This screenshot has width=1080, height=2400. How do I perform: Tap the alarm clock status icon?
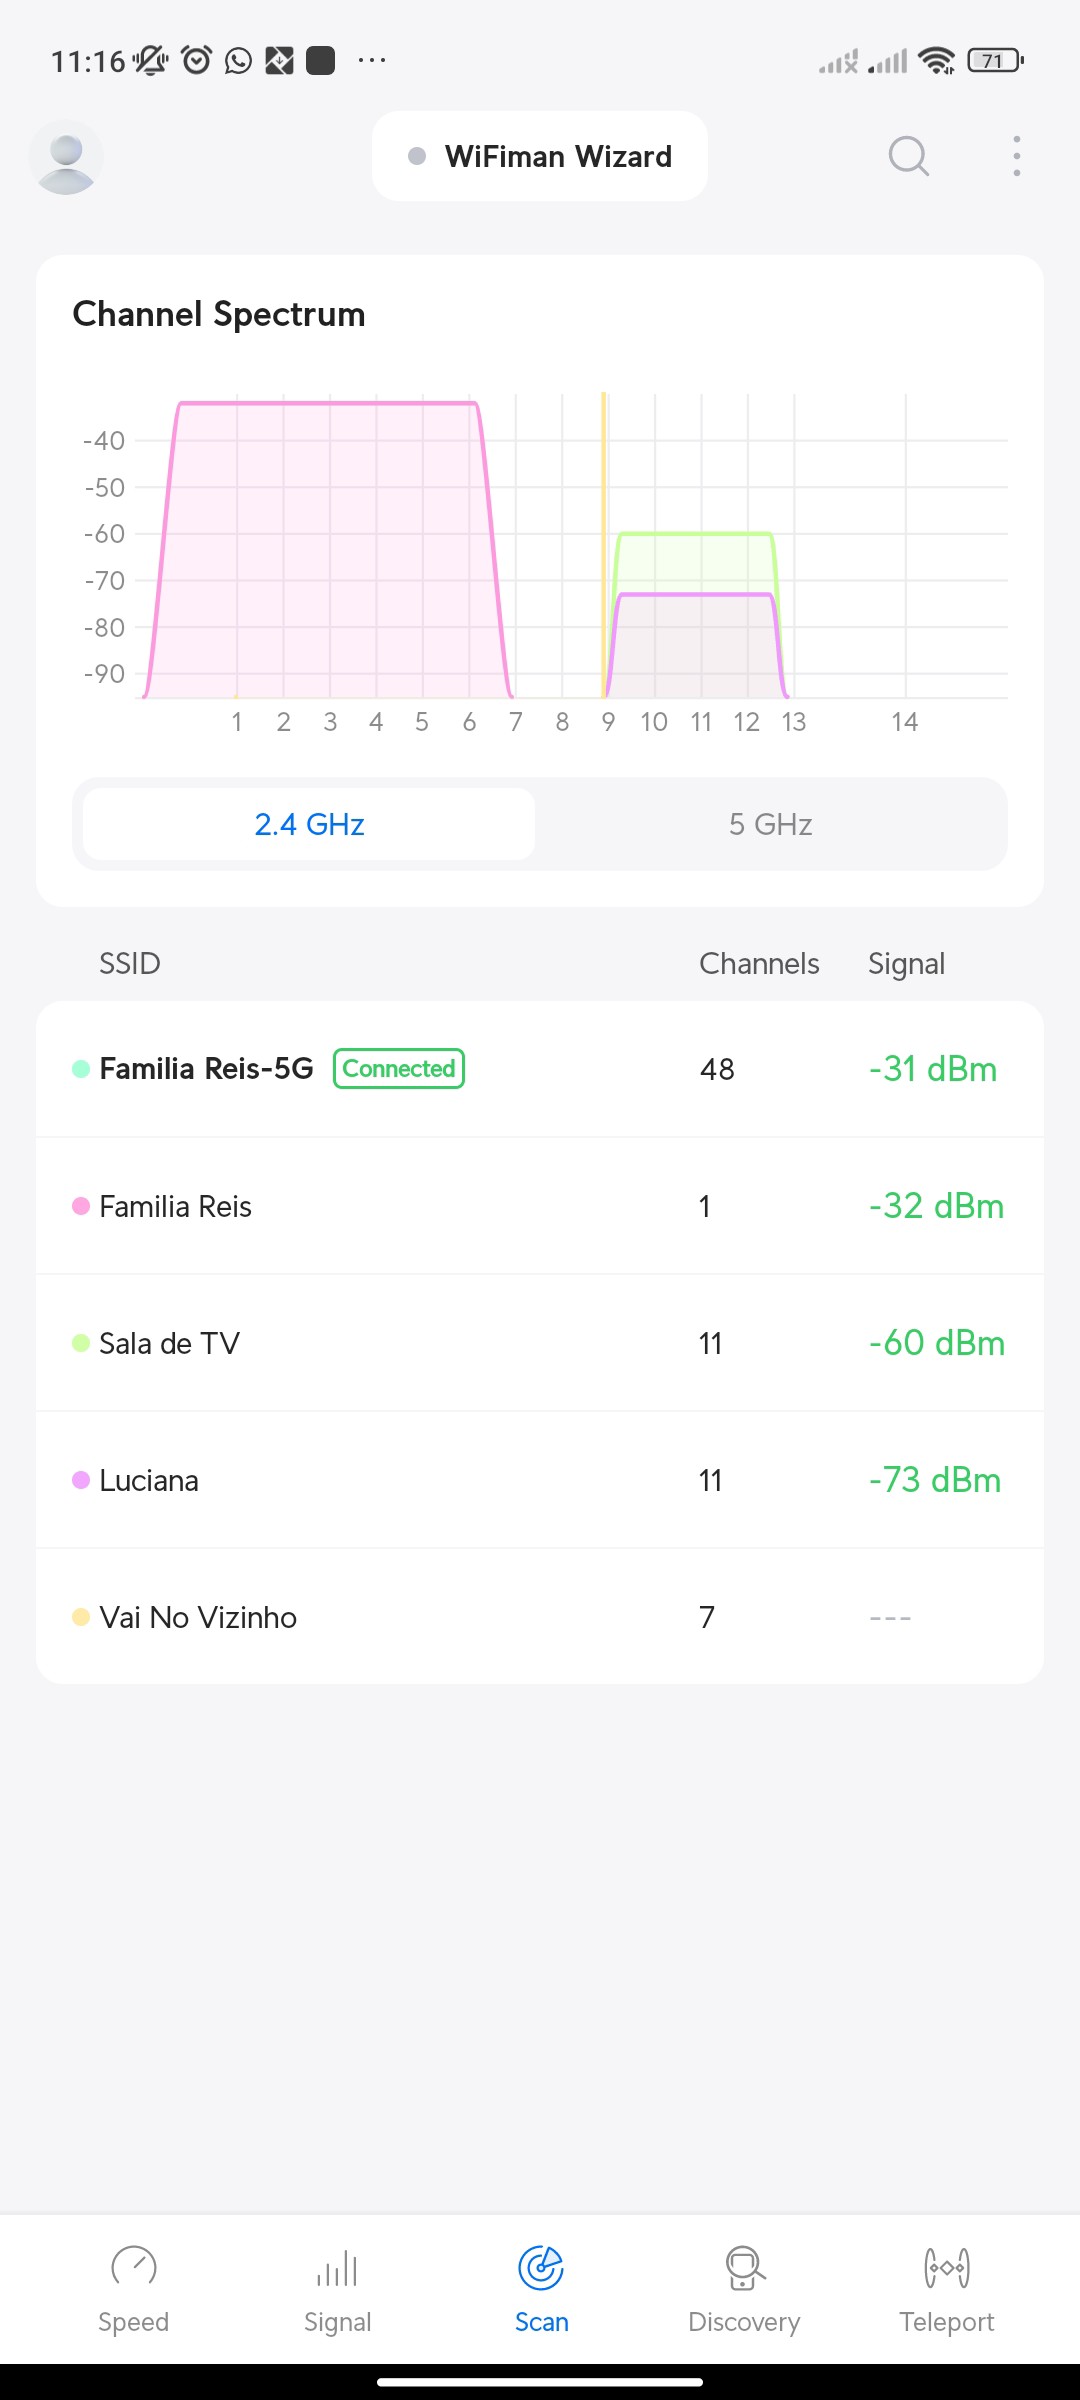click(197, 61)
